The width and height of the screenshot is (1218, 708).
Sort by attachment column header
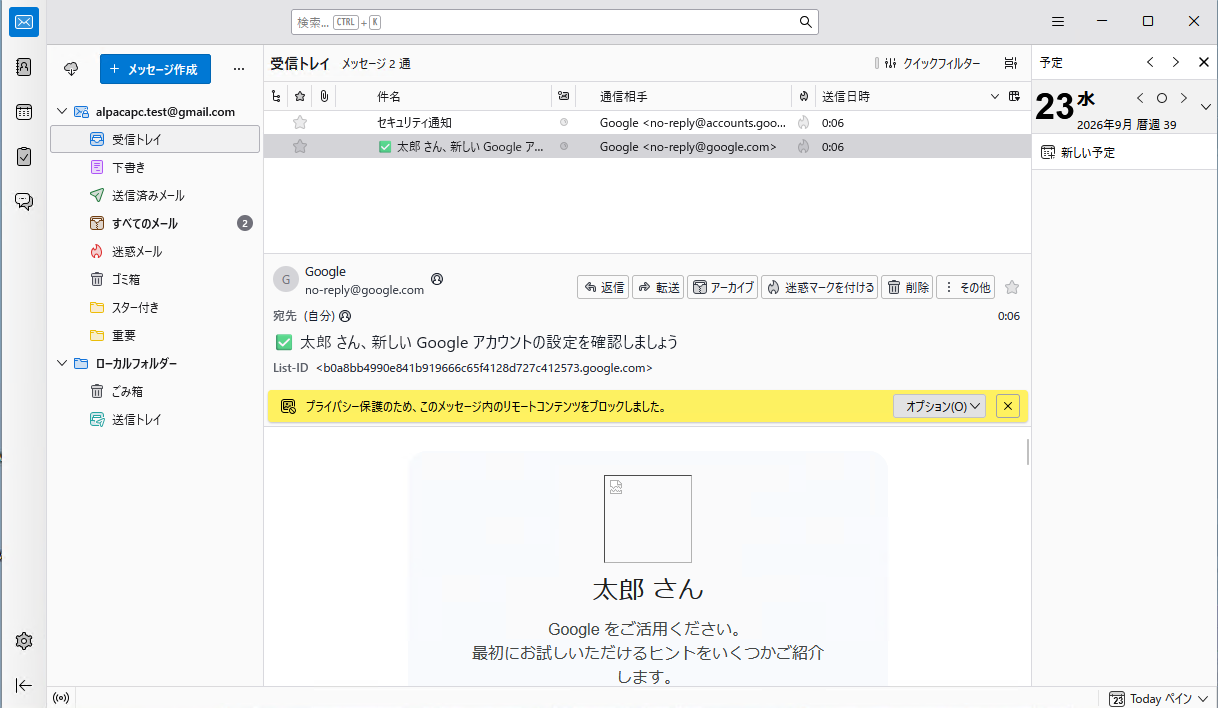(x=324, y=96)
